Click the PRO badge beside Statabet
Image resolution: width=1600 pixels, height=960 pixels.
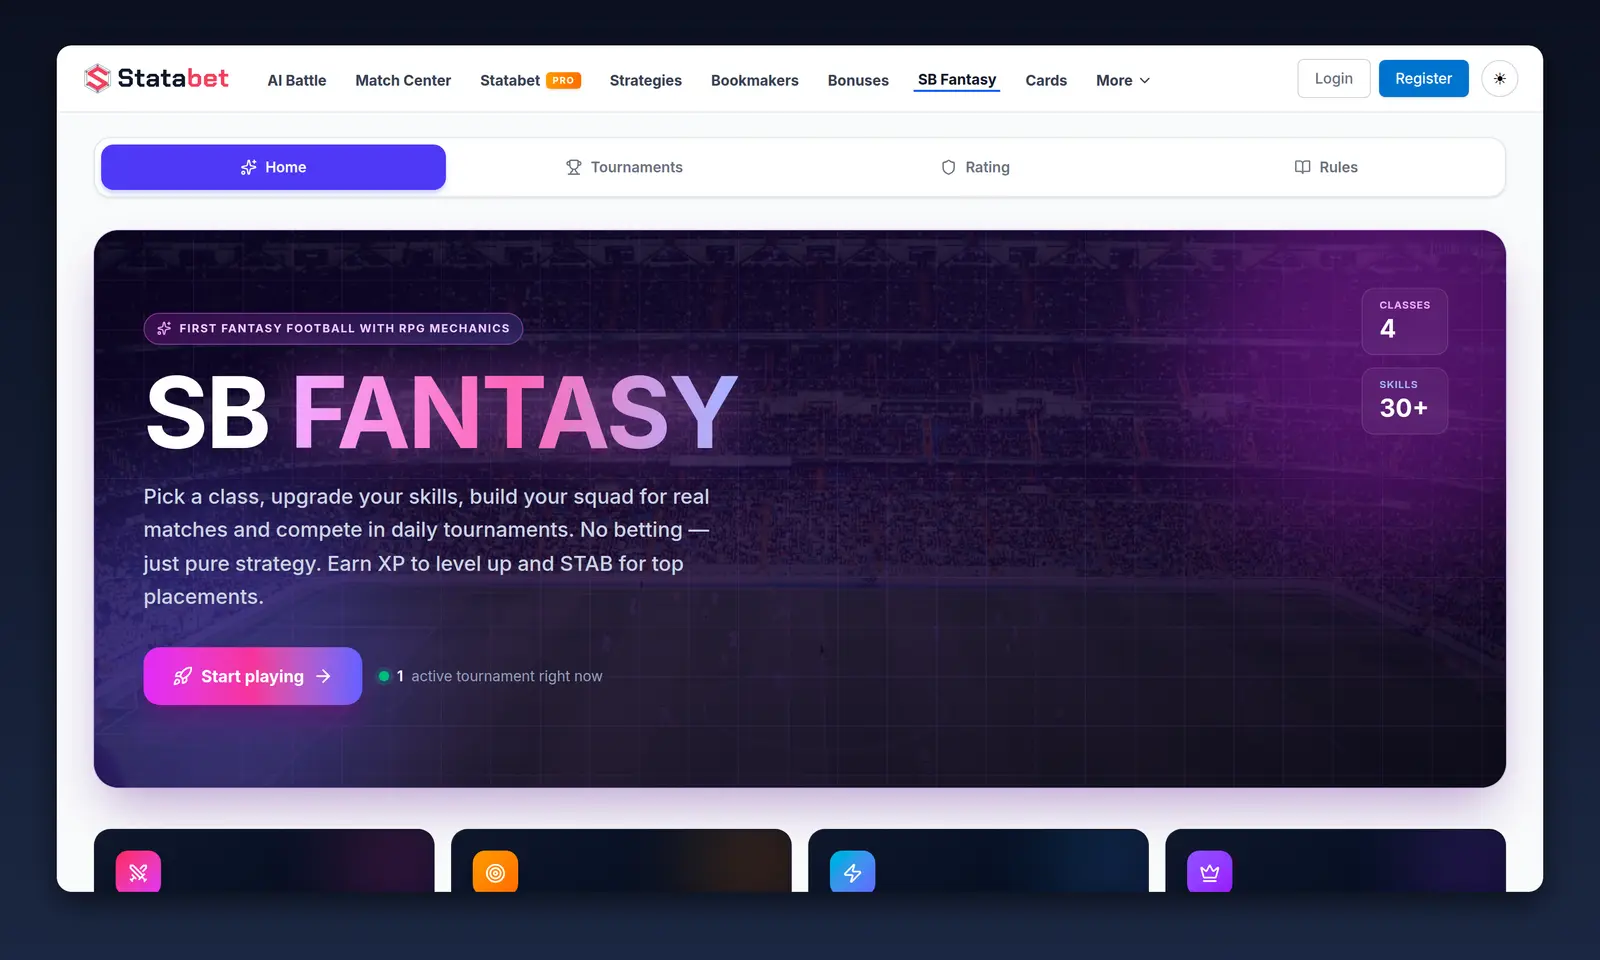pyautogui.click(x=564, y=80)
